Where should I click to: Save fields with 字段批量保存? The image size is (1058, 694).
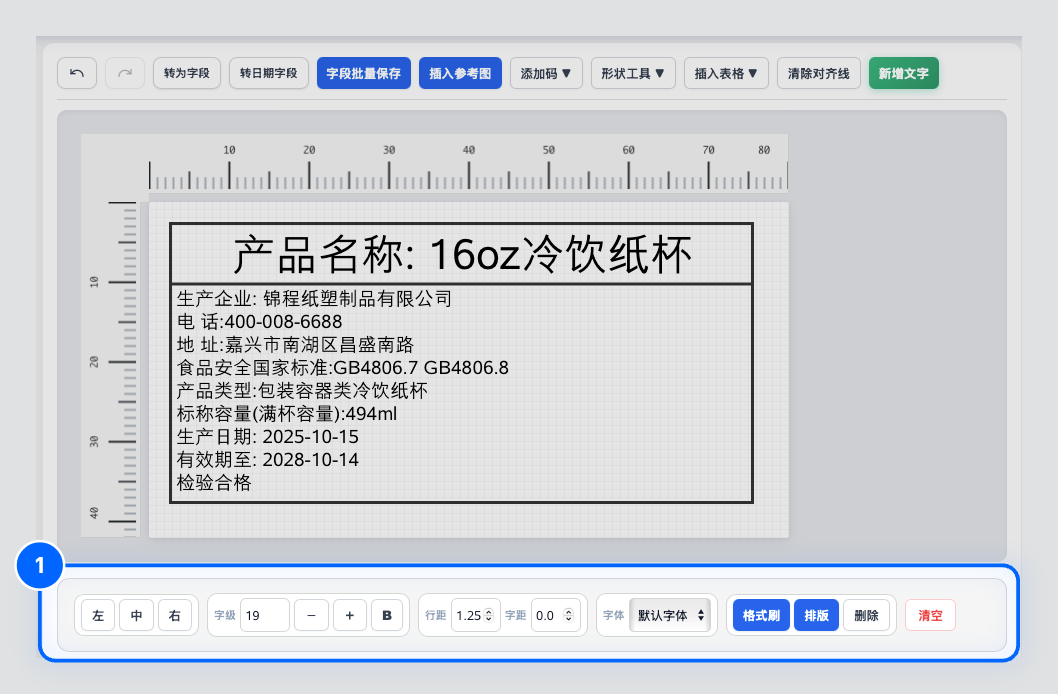(x=363, y=72)
